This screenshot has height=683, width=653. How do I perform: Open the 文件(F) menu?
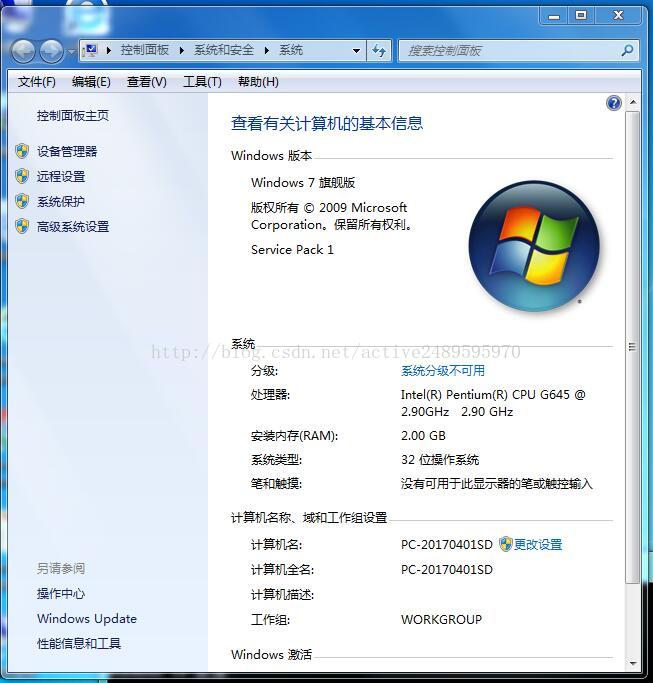[x=37, y=82]
